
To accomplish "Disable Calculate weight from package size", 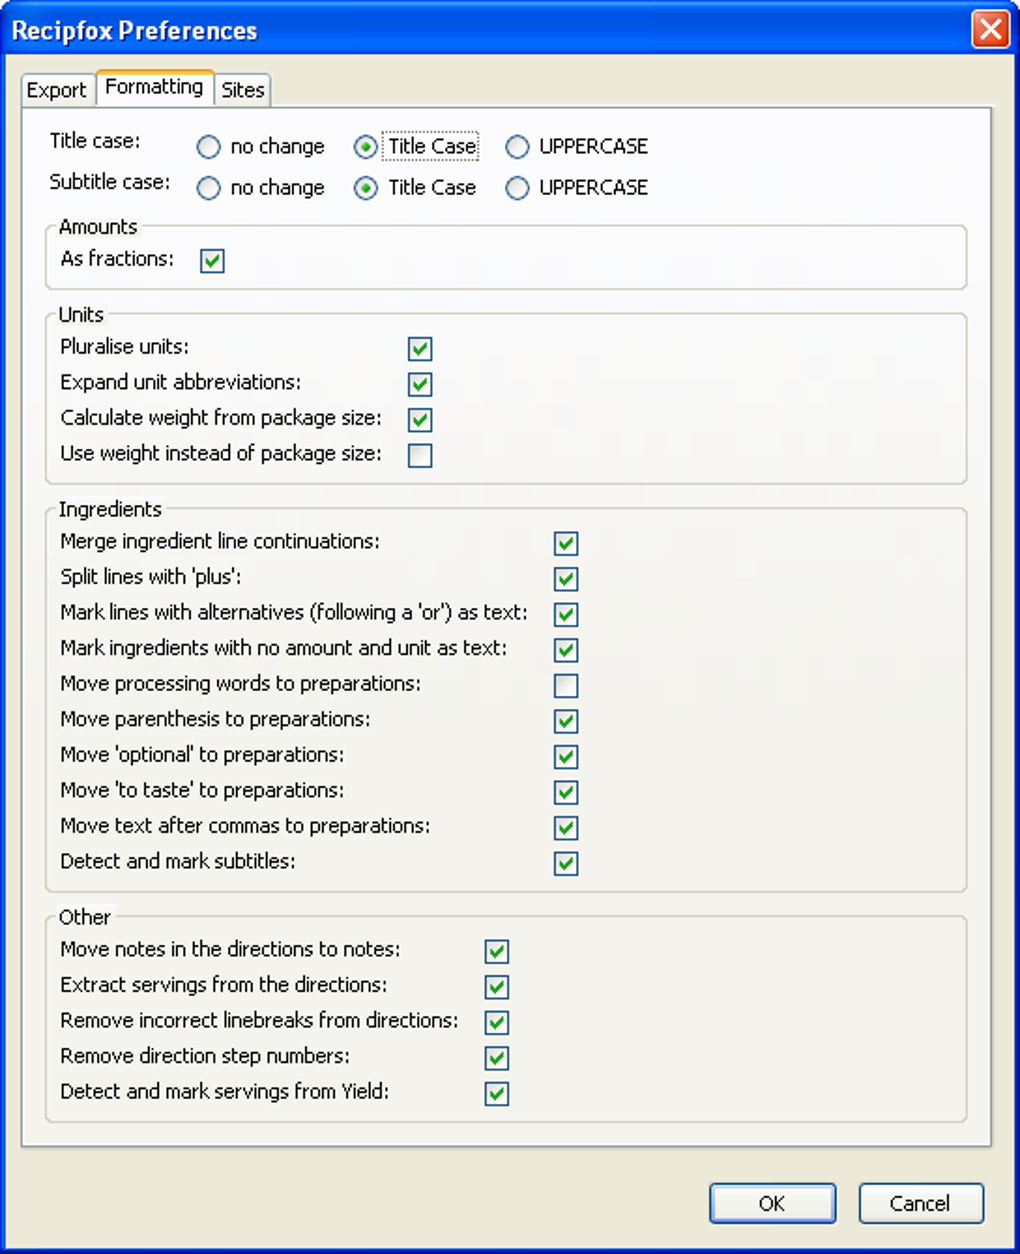I will (x=420, y=420).
